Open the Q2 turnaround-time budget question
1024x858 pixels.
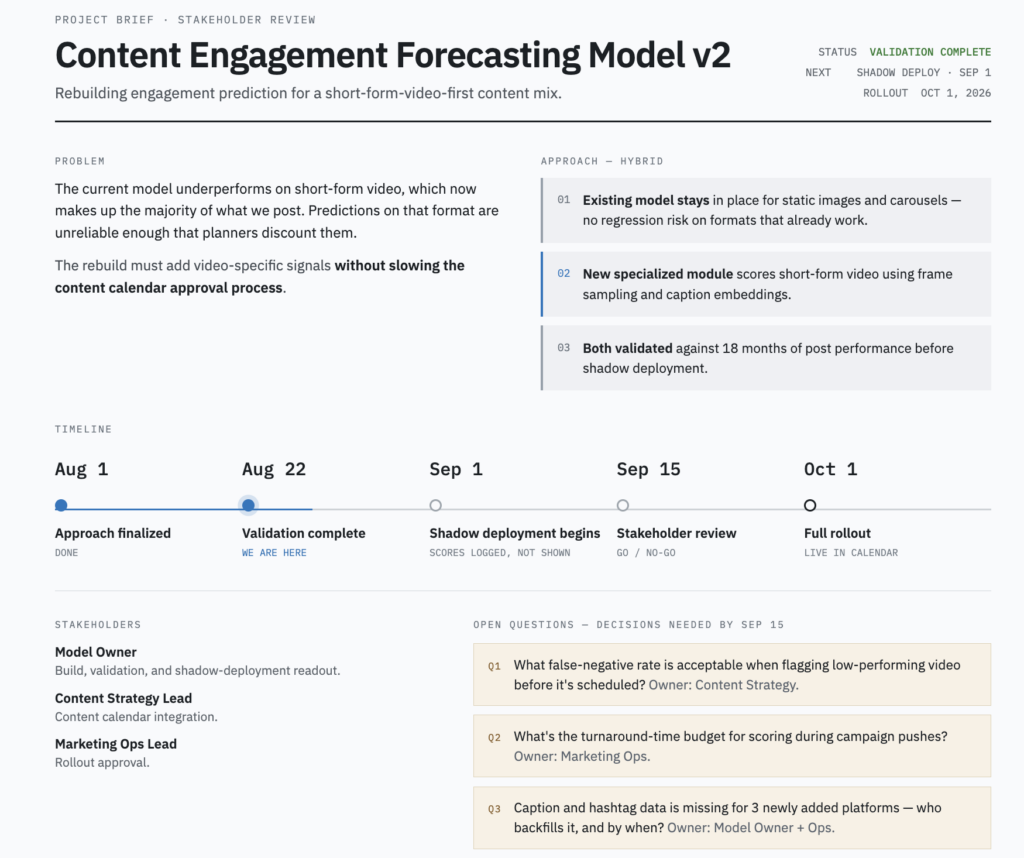coord(732,746)
